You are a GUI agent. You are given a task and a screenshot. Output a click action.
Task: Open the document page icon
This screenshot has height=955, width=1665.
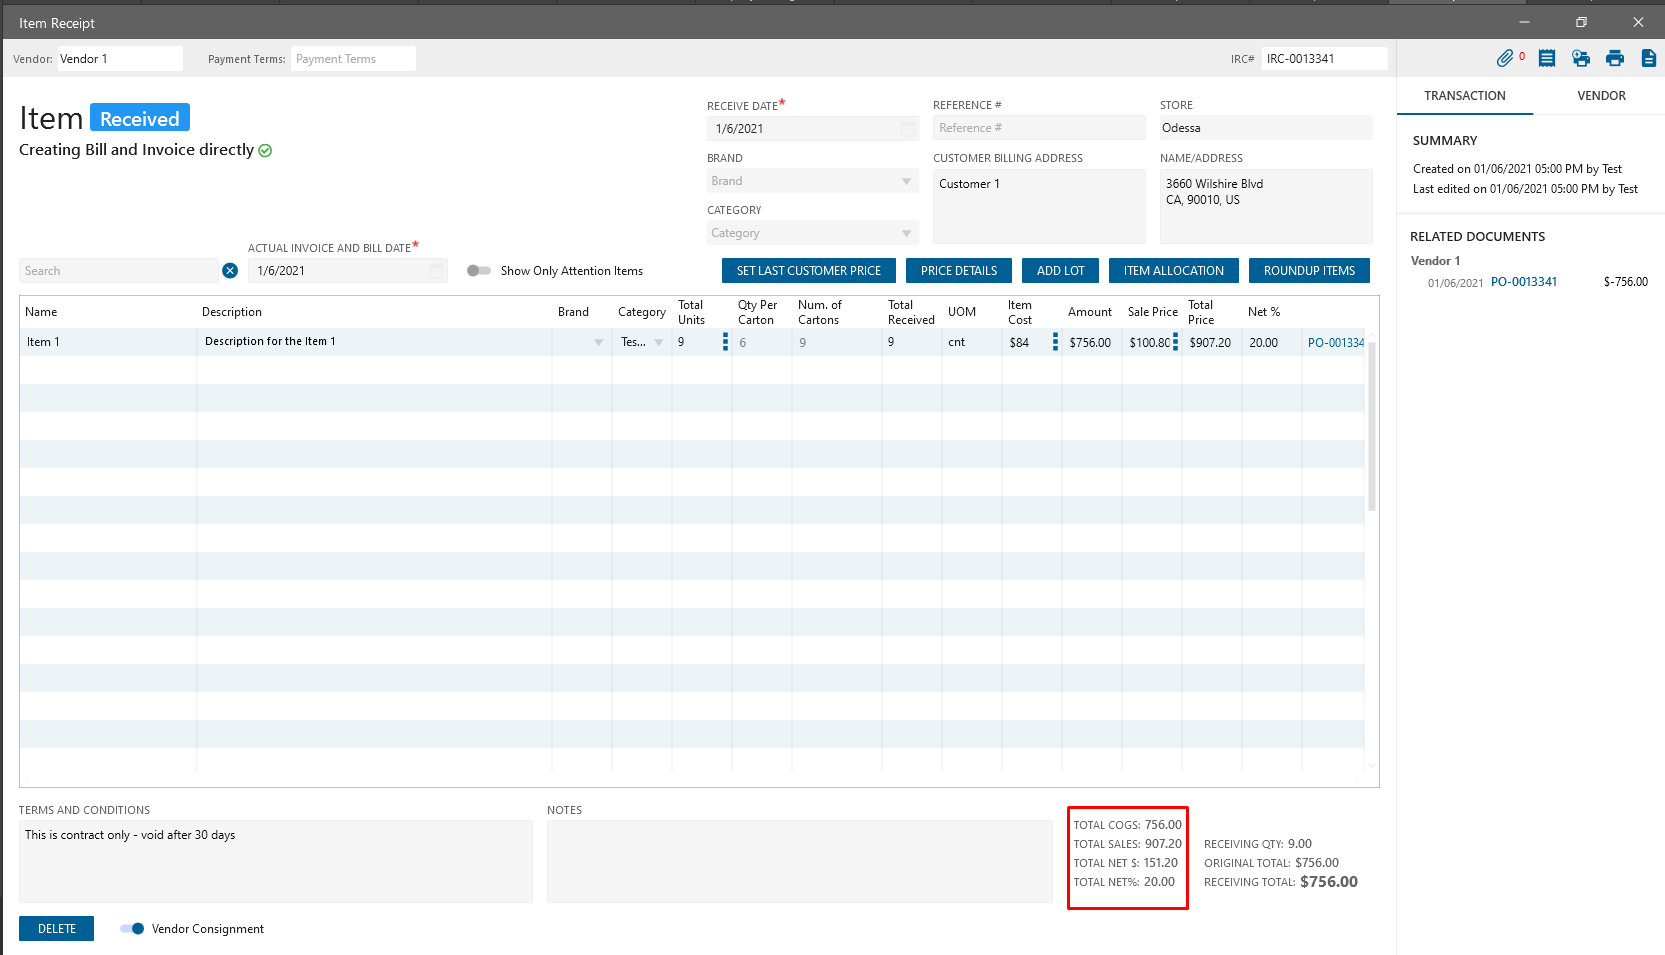click(x=1649, y=59)
